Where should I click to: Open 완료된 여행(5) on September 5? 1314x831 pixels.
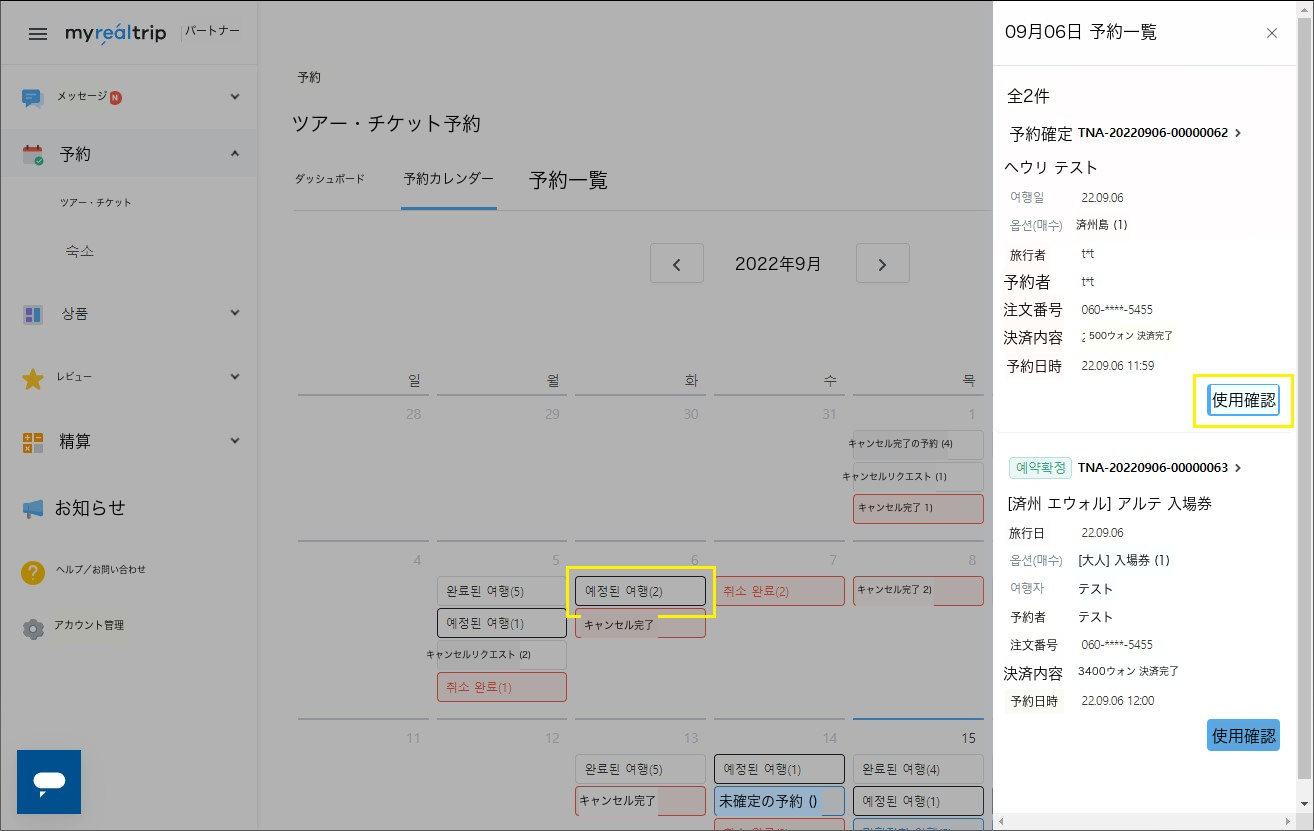pos(502,591)
